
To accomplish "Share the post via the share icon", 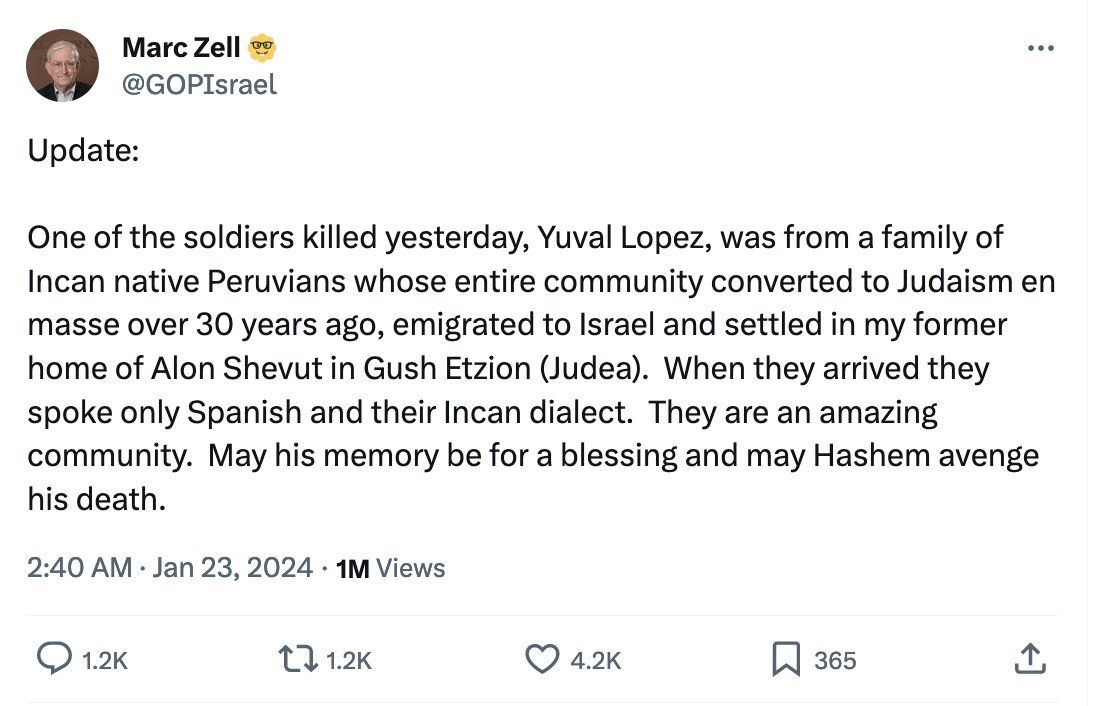I will [1030, 659].
